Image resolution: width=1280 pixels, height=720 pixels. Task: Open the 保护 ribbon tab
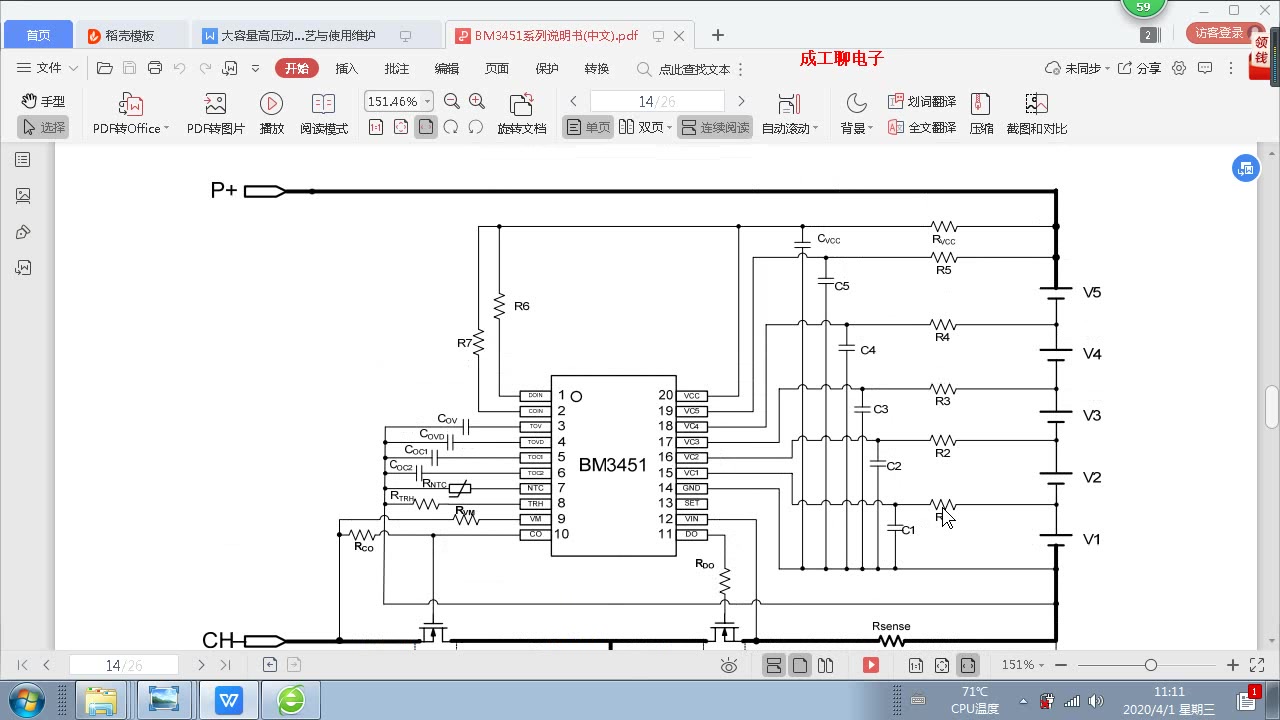[547, 68]
